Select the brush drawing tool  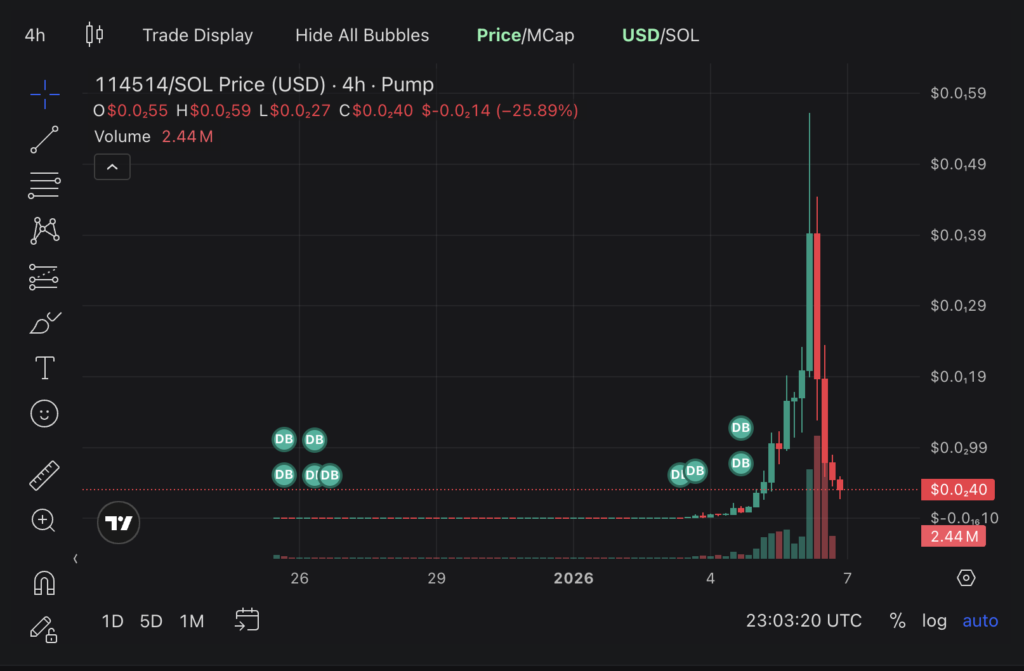pyautogui.click(x=45, y=323)
